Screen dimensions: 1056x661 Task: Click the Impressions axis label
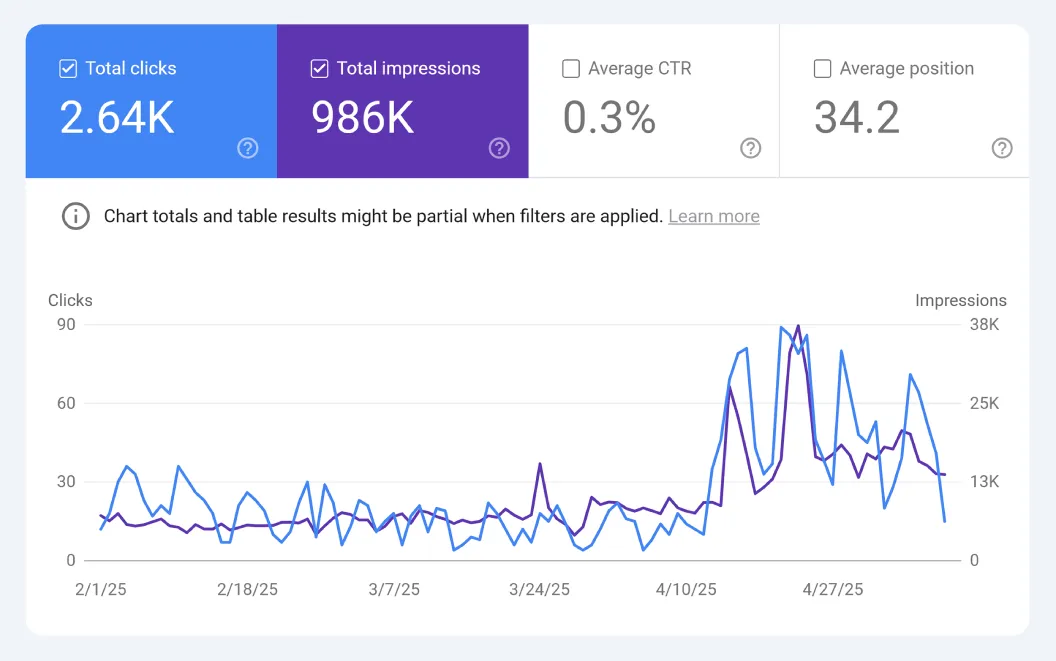(961, 300)
